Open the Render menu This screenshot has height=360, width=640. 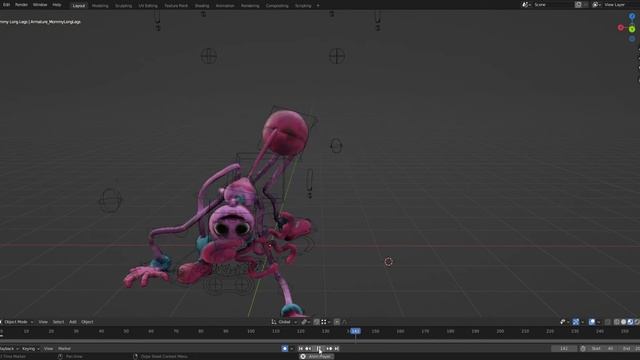(21, 5)
